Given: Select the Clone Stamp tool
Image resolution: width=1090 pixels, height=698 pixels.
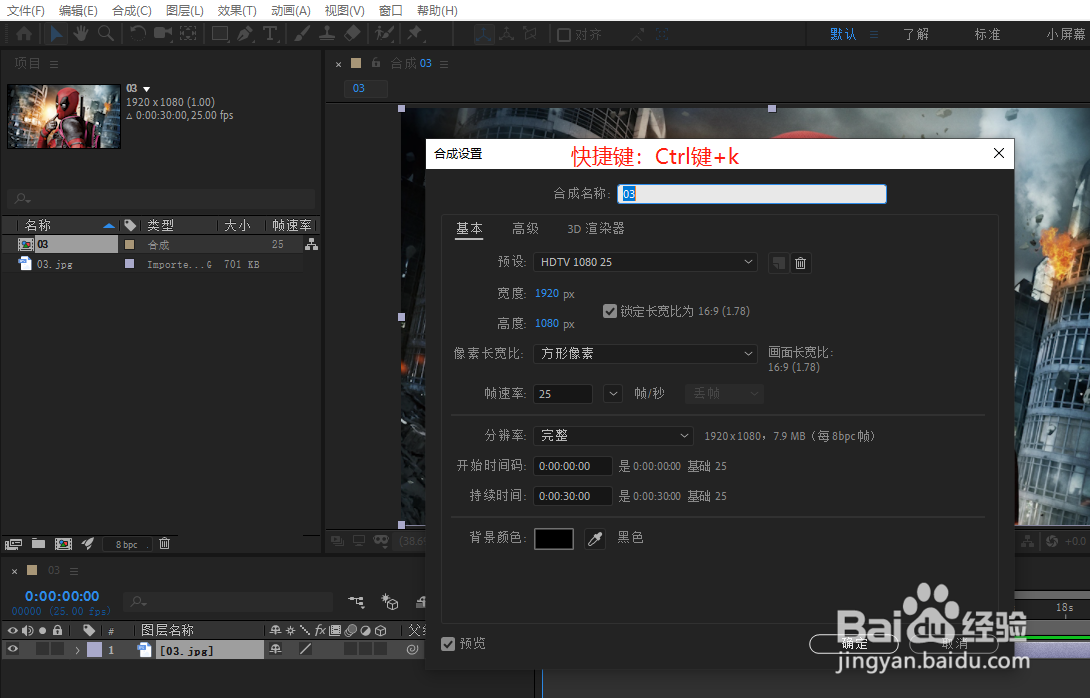Looking at the screenshot, I should (327, 33).
